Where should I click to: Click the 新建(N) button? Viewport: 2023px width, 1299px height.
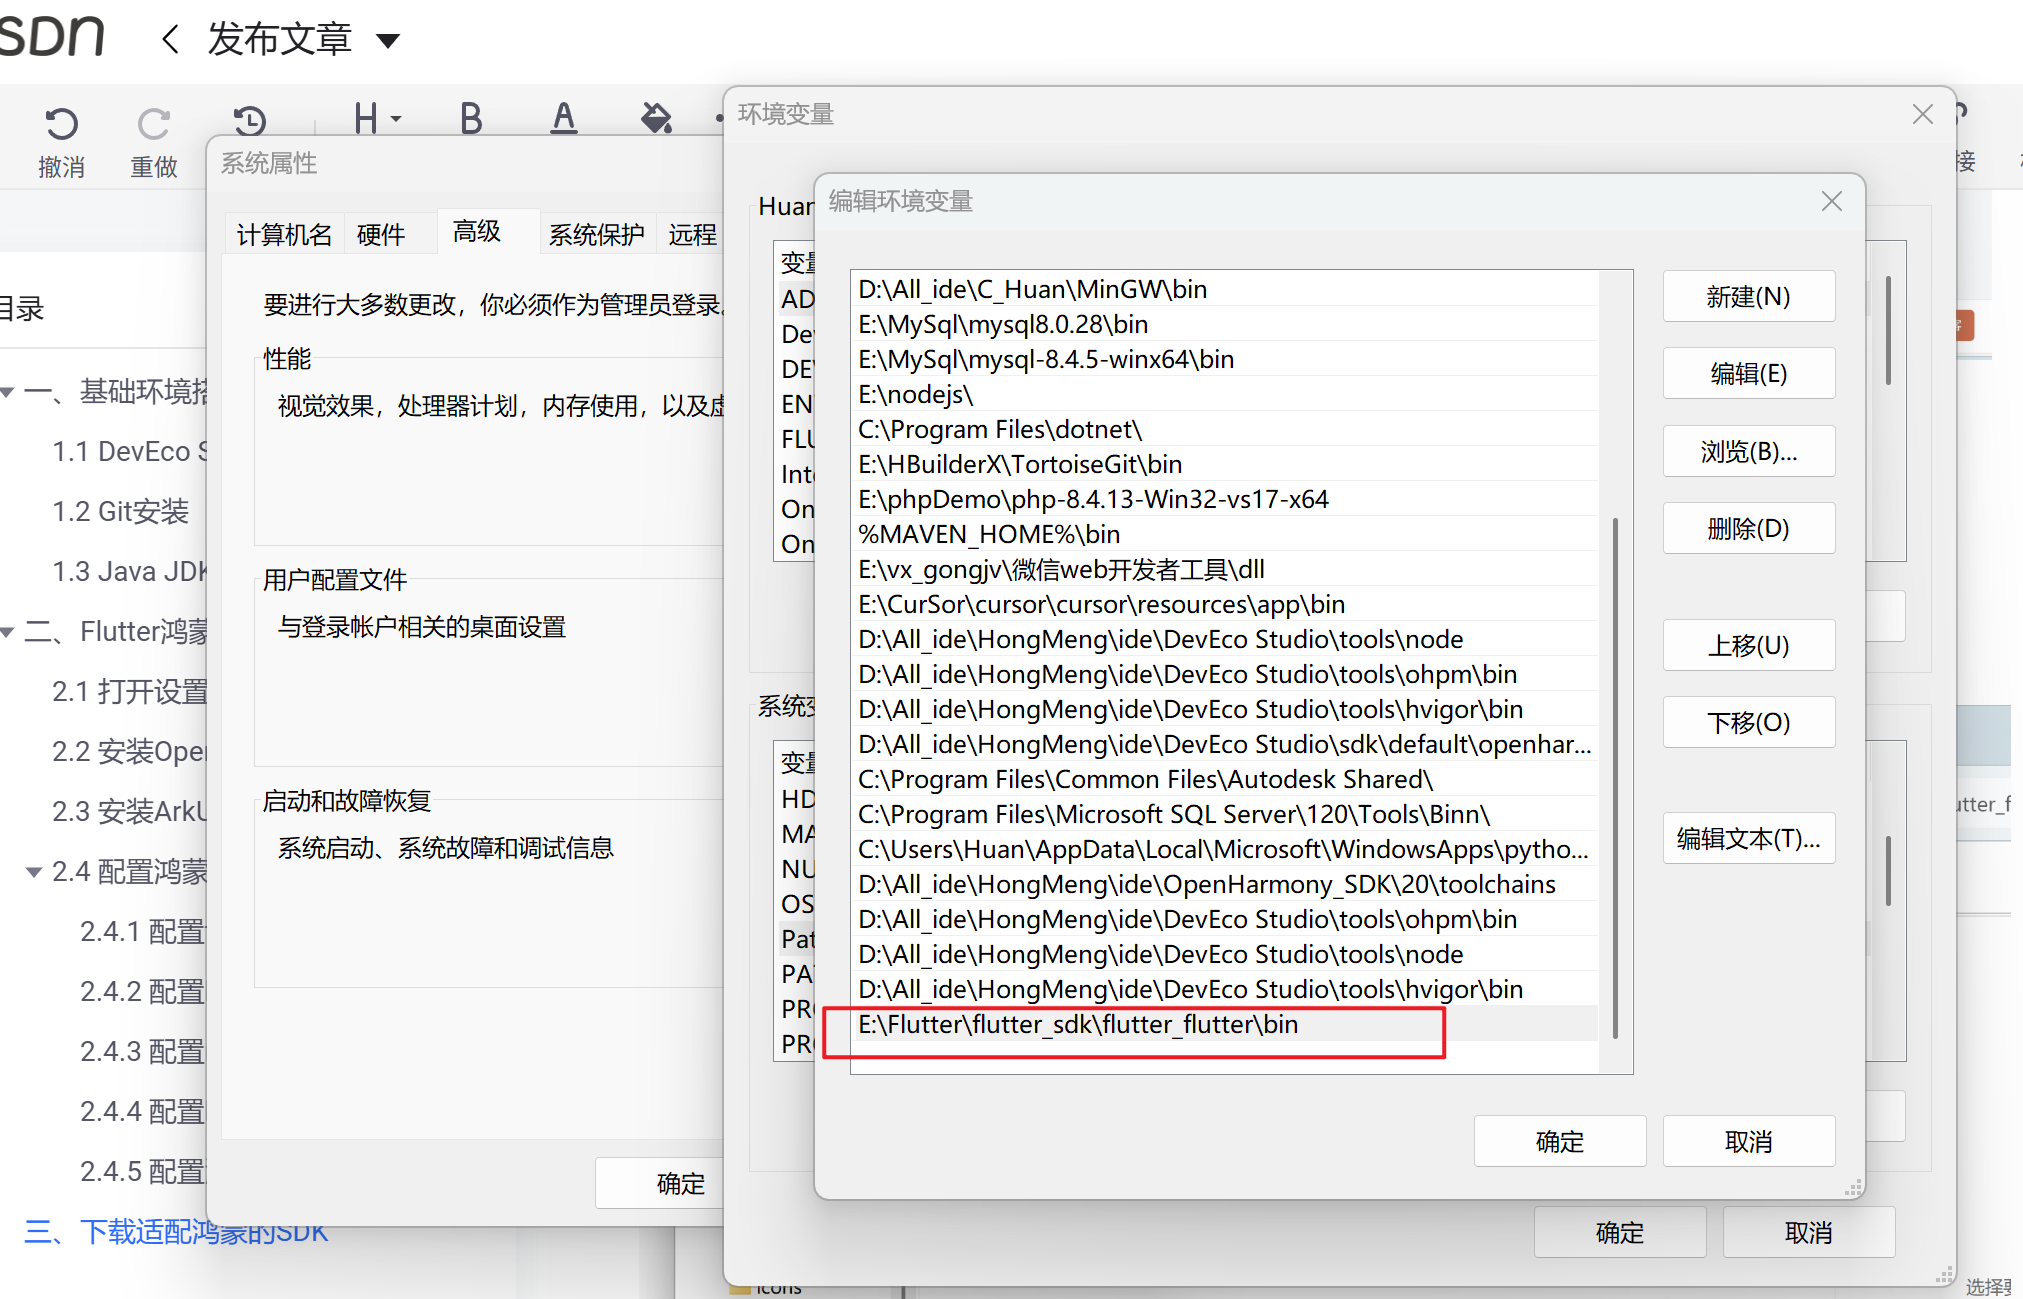click(x=1748, y=296)
